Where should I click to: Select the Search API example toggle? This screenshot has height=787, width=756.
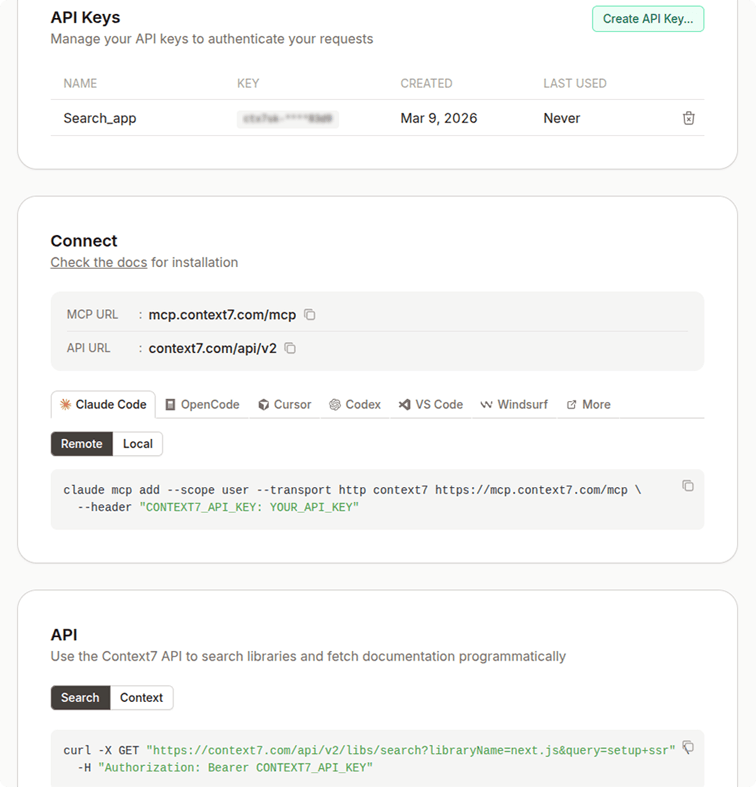(x=80, y=698)
